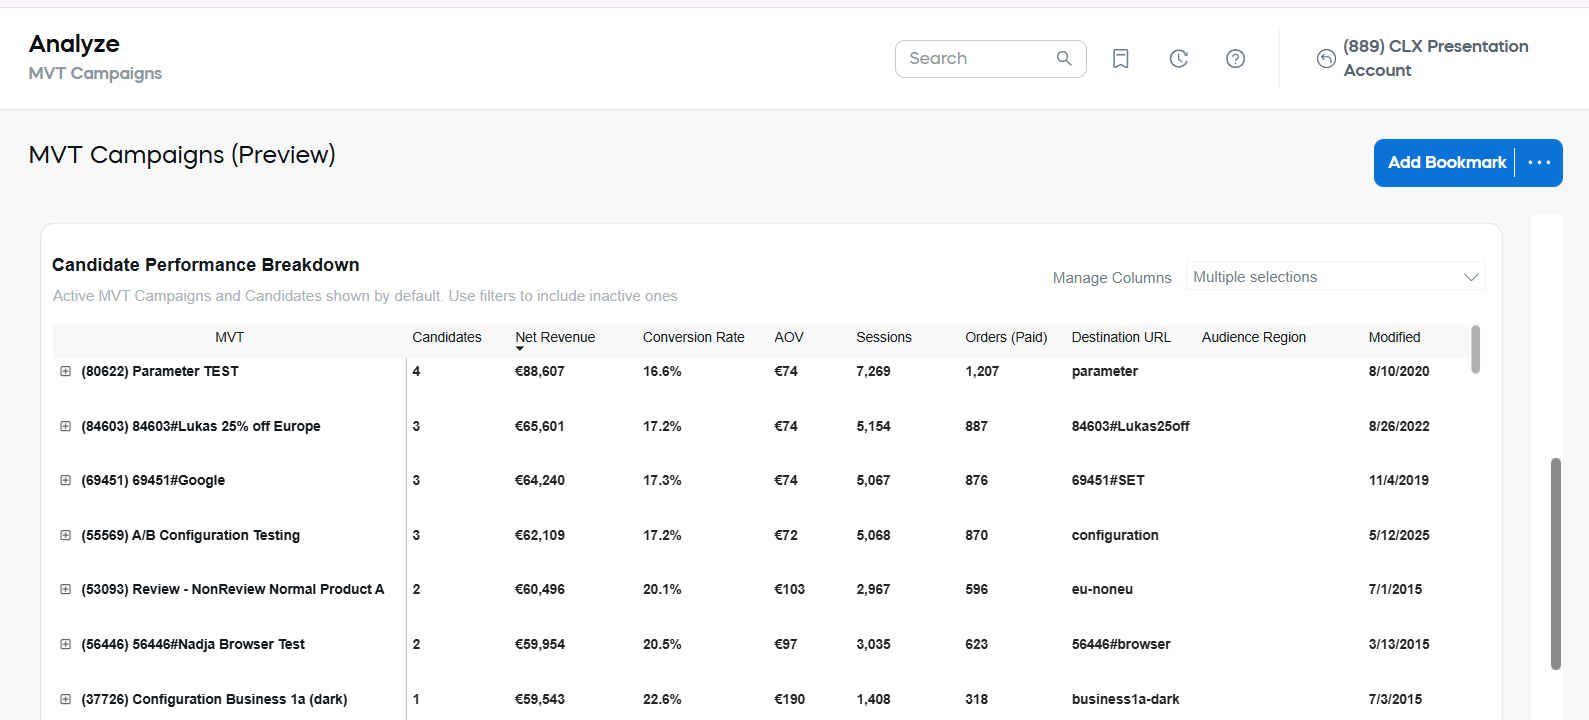Sort by the Modified column header
This screenshot has height=720, width=1589.
(1394, 337)
